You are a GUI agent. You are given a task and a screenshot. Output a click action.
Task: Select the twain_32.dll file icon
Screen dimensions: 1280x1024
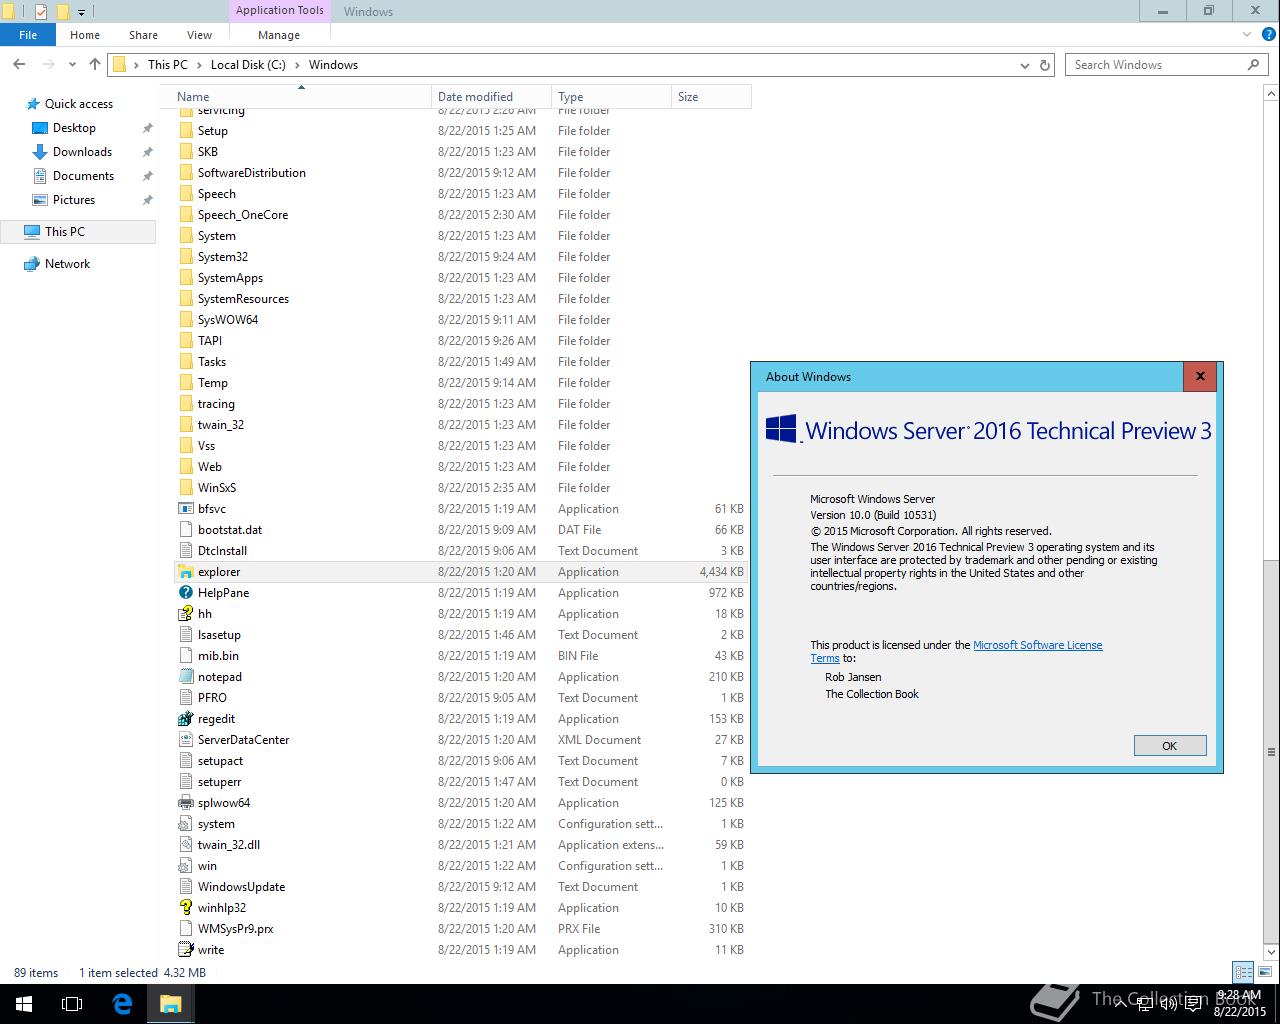pos(185,845)
